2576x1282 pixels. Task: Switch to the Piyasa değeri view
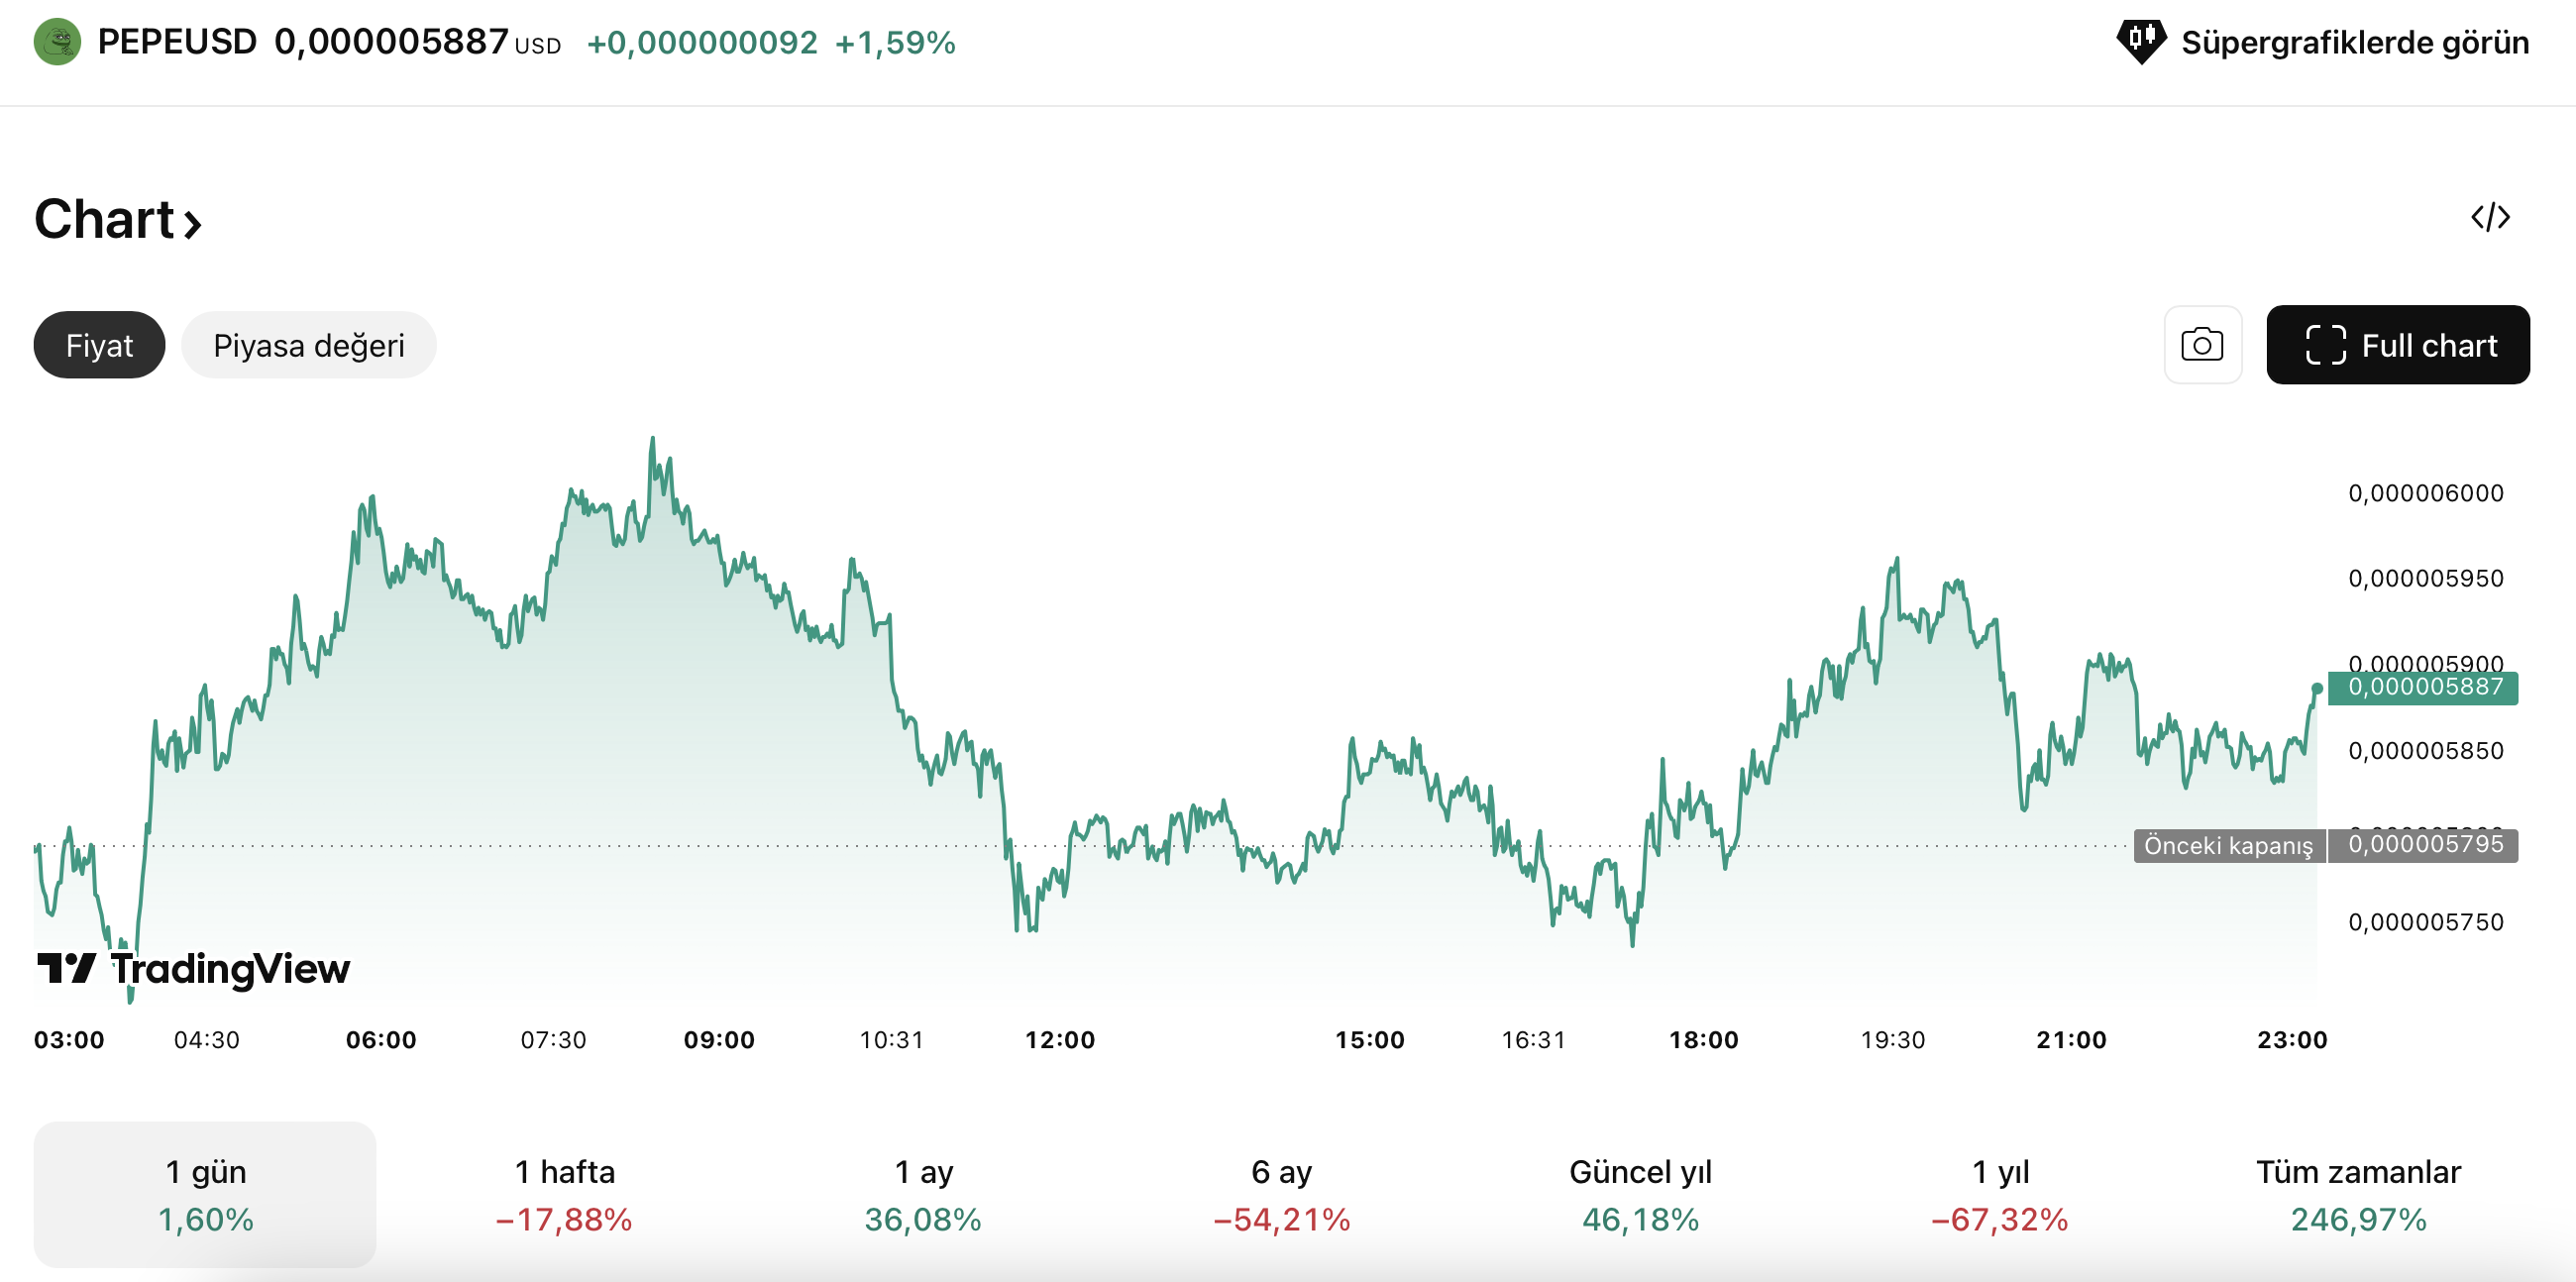[x=308, y=345]
